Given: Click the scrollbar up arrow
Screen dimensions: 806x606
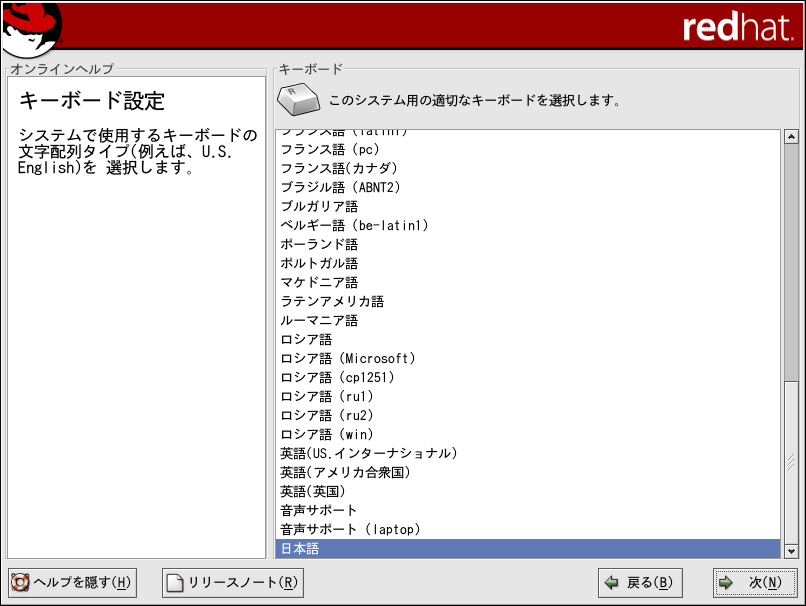Looking at the screenshot, I should click(x=790, y=137).
